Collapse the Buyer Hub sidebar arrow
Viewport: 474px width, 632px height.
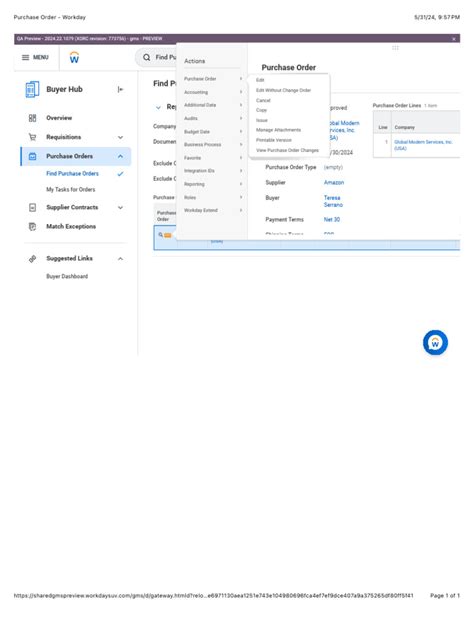120,89
